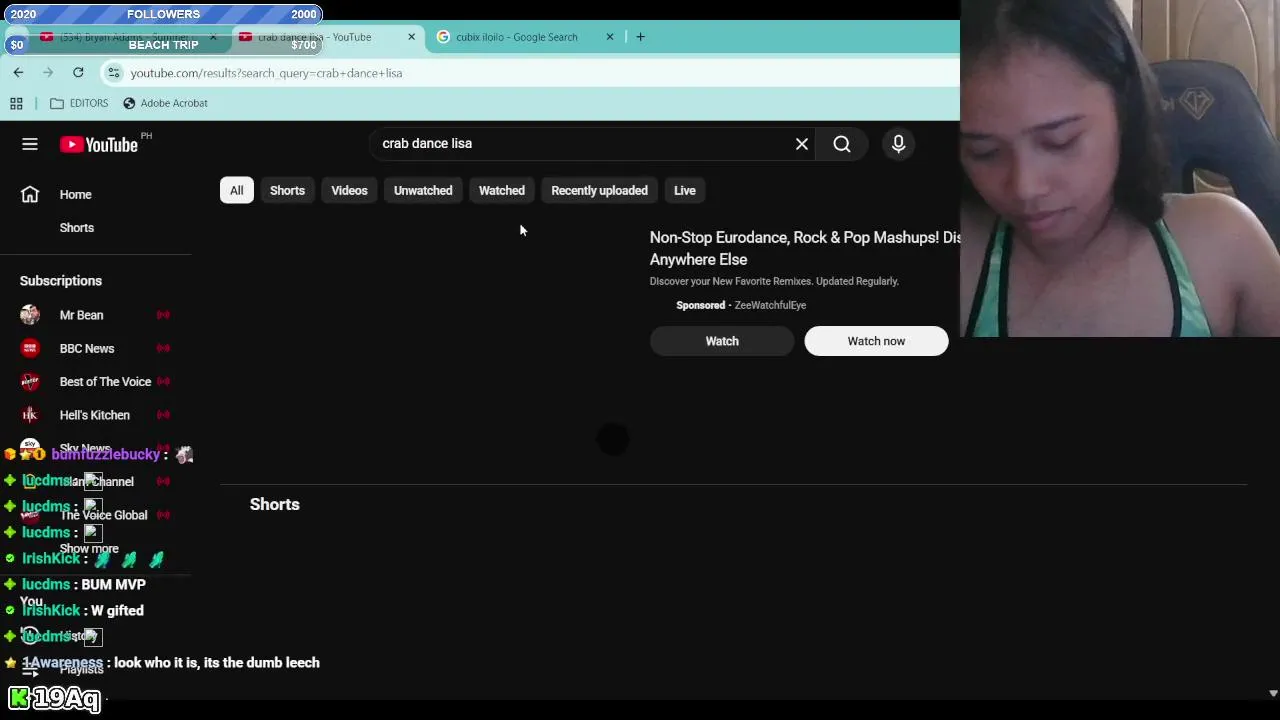
Task: Open the Adobe Acrobat bookmark
Action: pos(165,103)
